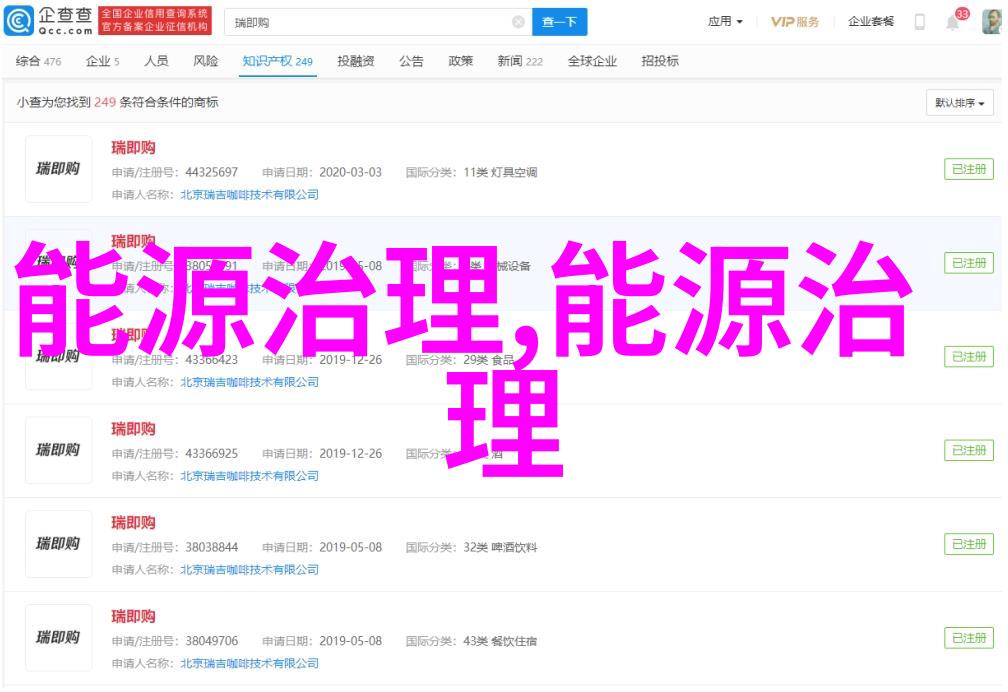Screen dimensions: 1008x692
Task: Open trademark thumbnail for registration 43366925
Action: point(58,450)
